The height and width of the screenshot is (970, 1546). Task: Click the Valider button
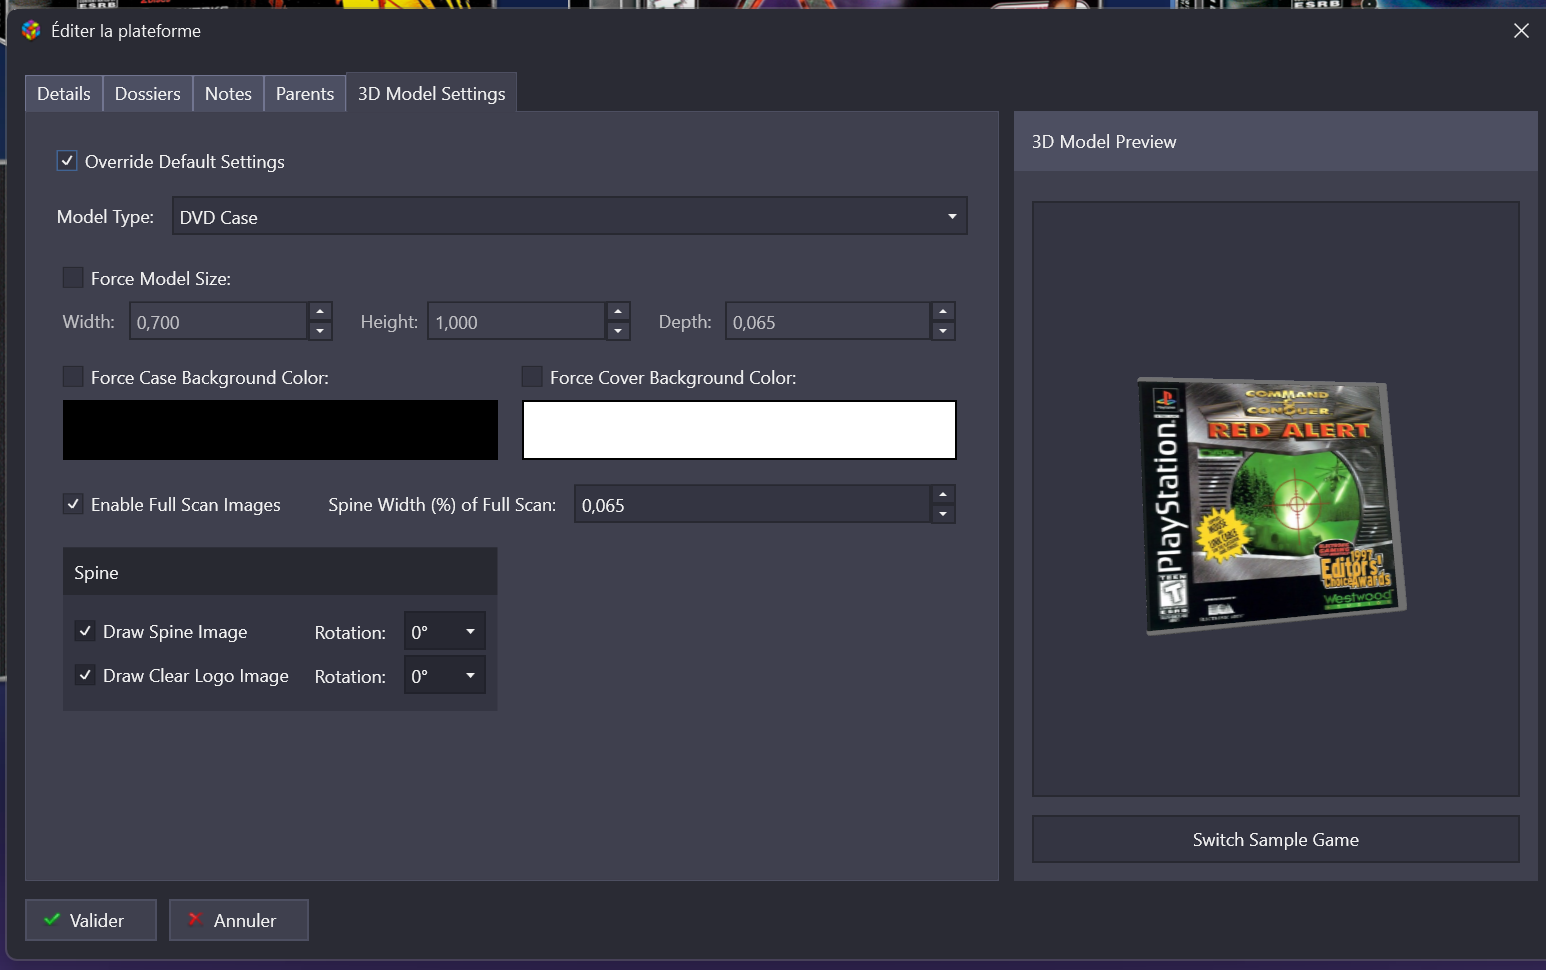[x=91, y=920]
